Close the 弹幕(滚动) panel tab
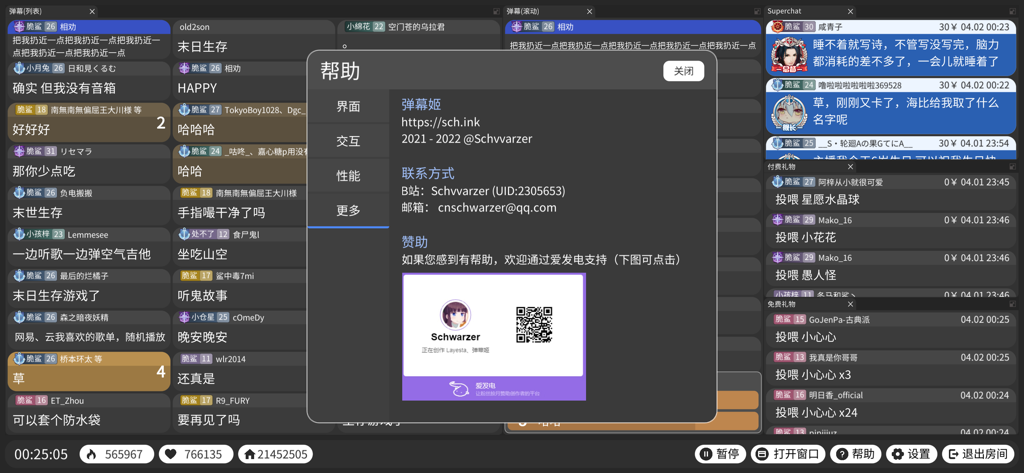Viewport: 1024px width, 473px height. 590,11
